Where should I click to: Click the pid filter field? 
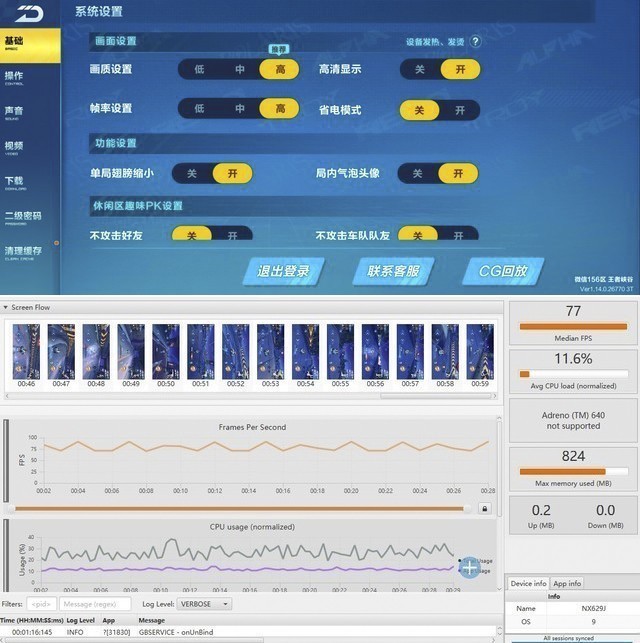[41, 604]
